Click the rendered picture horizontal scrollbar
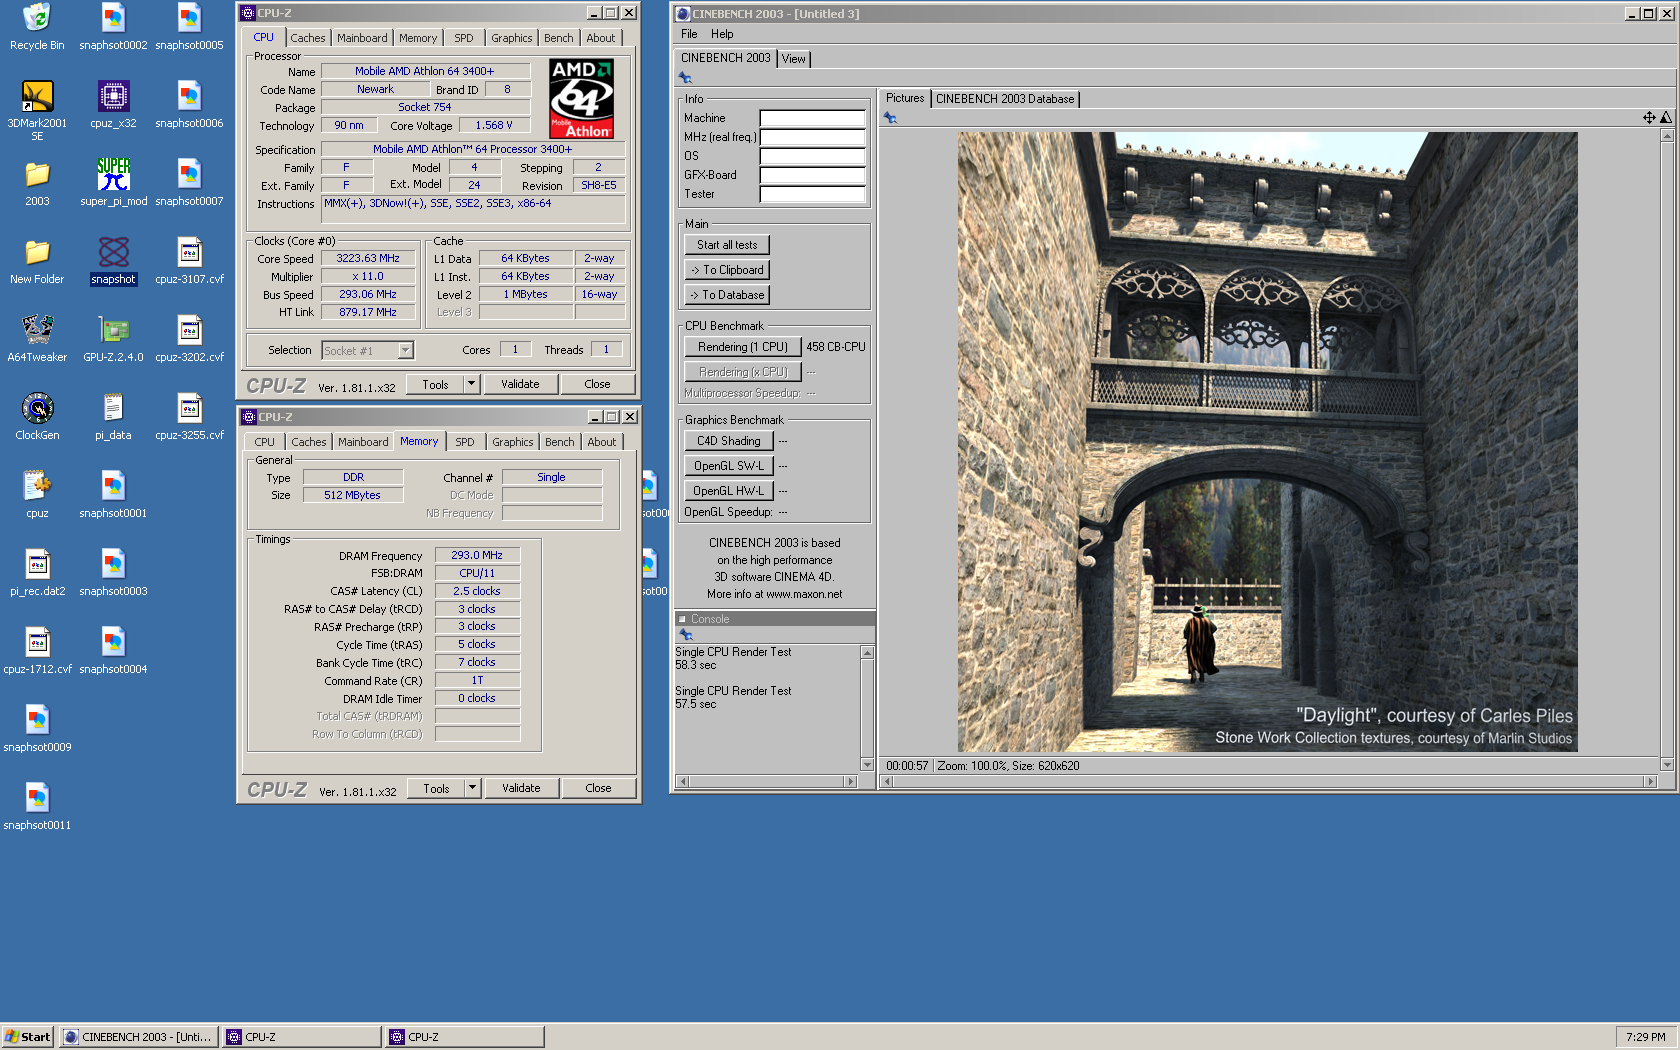Viewport: 1680px width, 1050px height. pyautogui.click(x=1268, y=782)
